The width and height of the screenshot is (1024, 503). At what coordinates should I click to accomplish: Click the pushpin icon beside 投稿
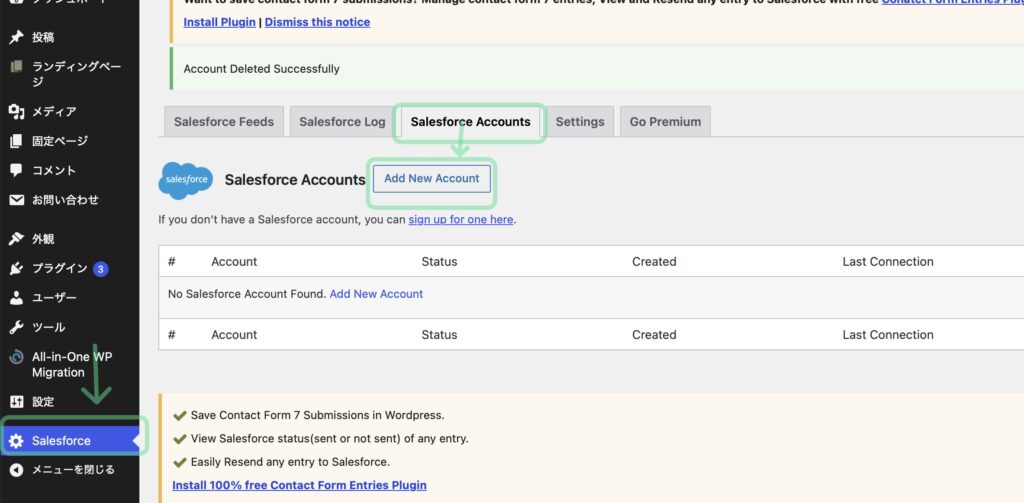(x=16, y=38)
